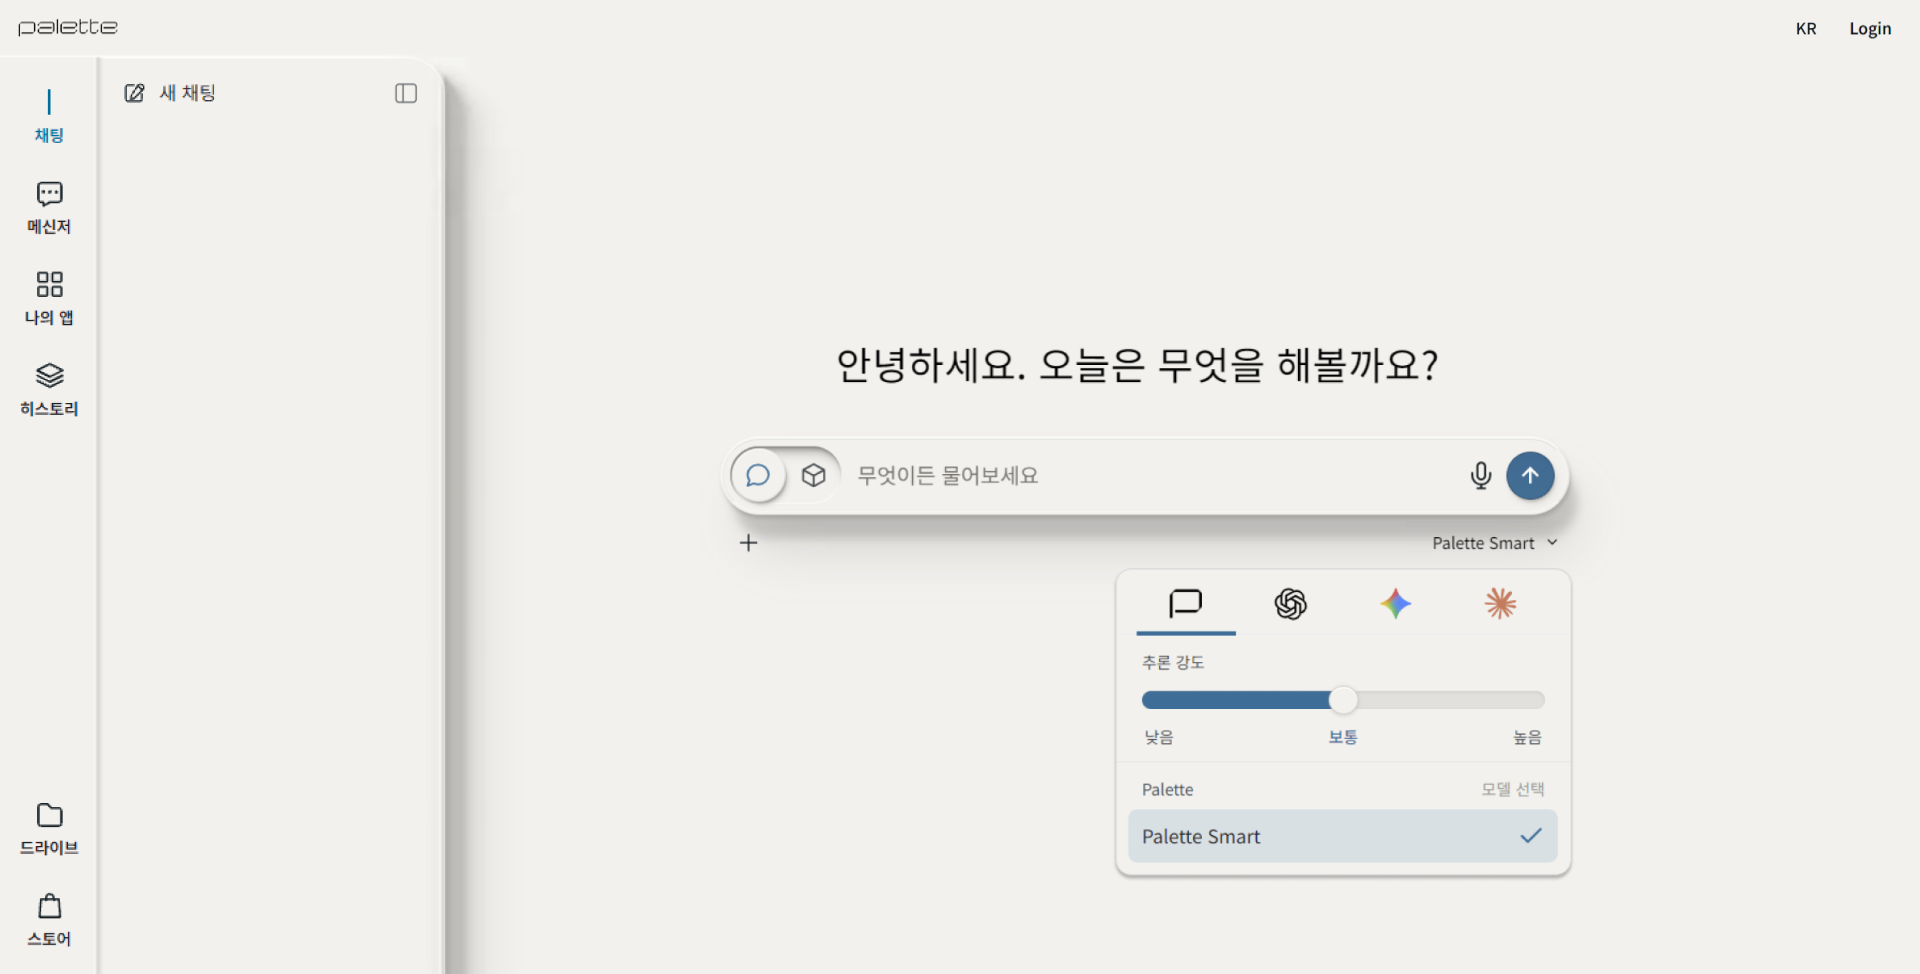The height and width of the screenshot is (974, 1920).
Task: Set reasoning strength to 보통
Action: (1343, 737)
